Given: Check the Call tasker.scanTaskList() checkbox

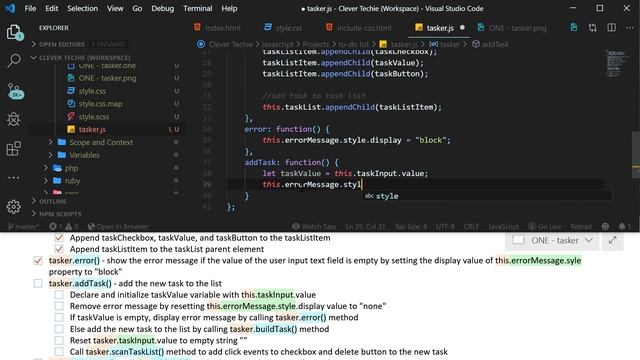Looking at the screenshot, I should 59,351.
